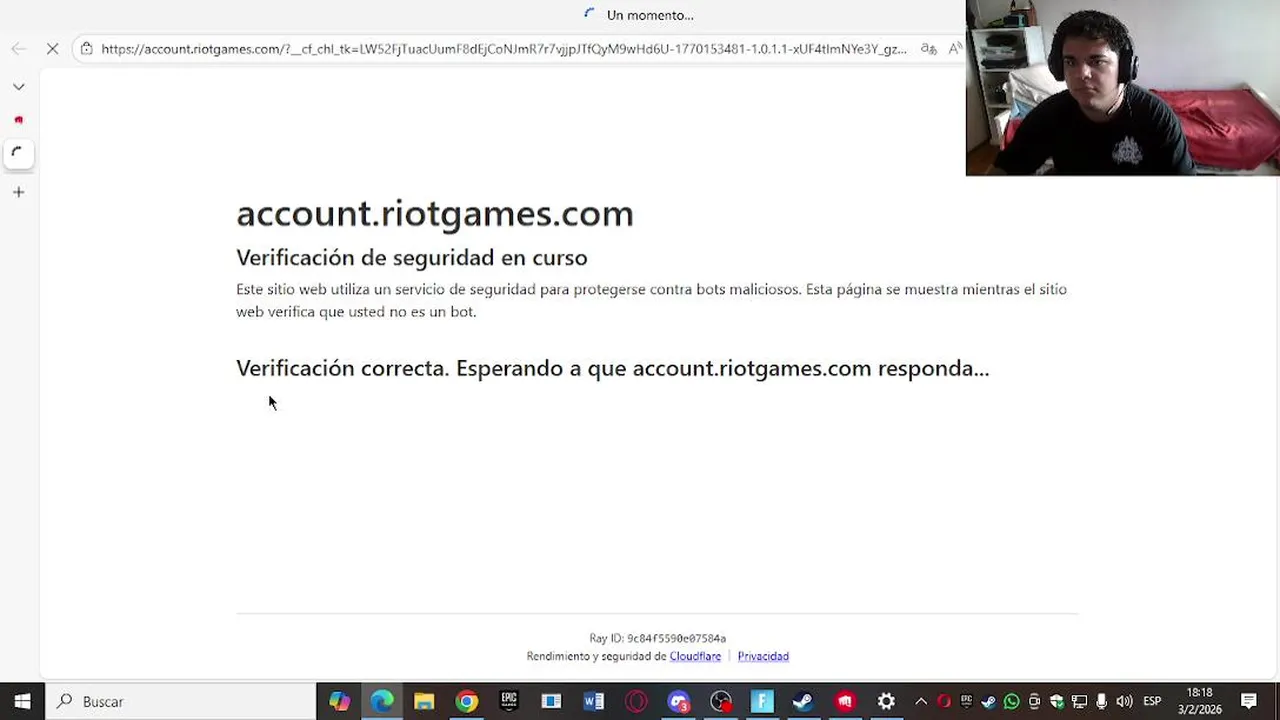Open the Windows Start menu
This screenshot has width=1280, height=720.
(22, 701)
